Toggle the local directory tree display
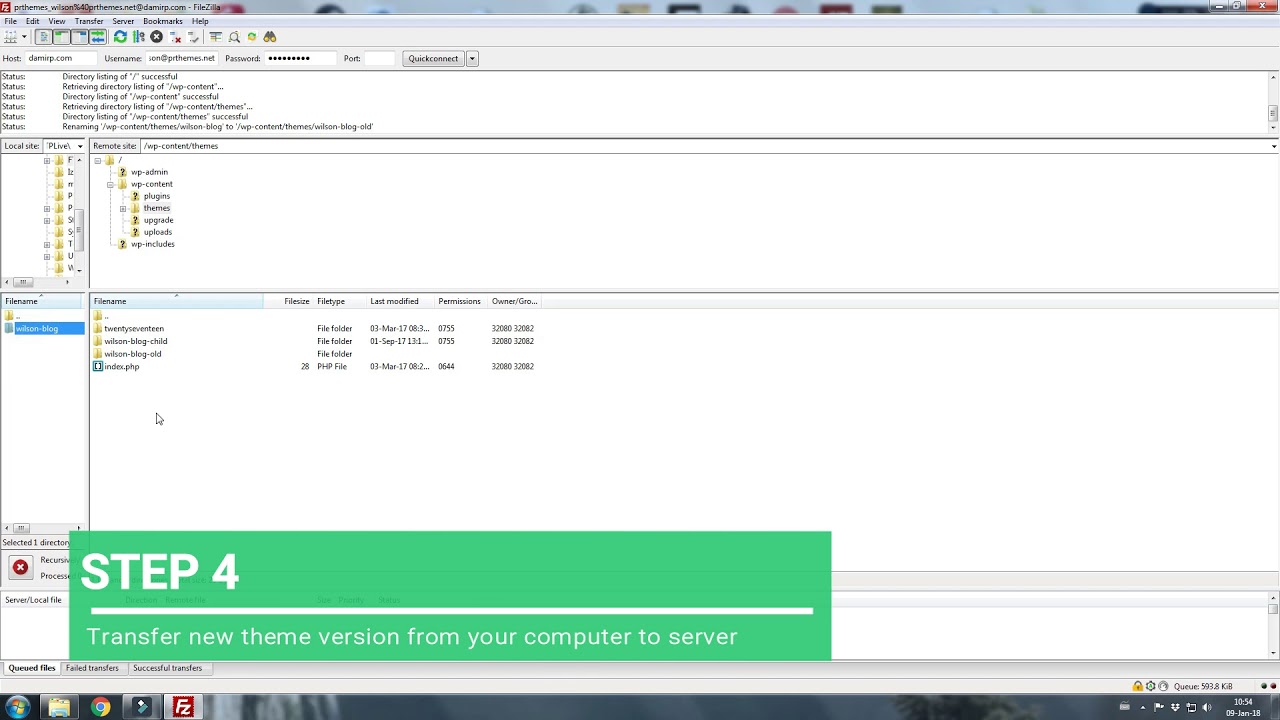Viewport: 1280px width, 720px height. (61, 37)
